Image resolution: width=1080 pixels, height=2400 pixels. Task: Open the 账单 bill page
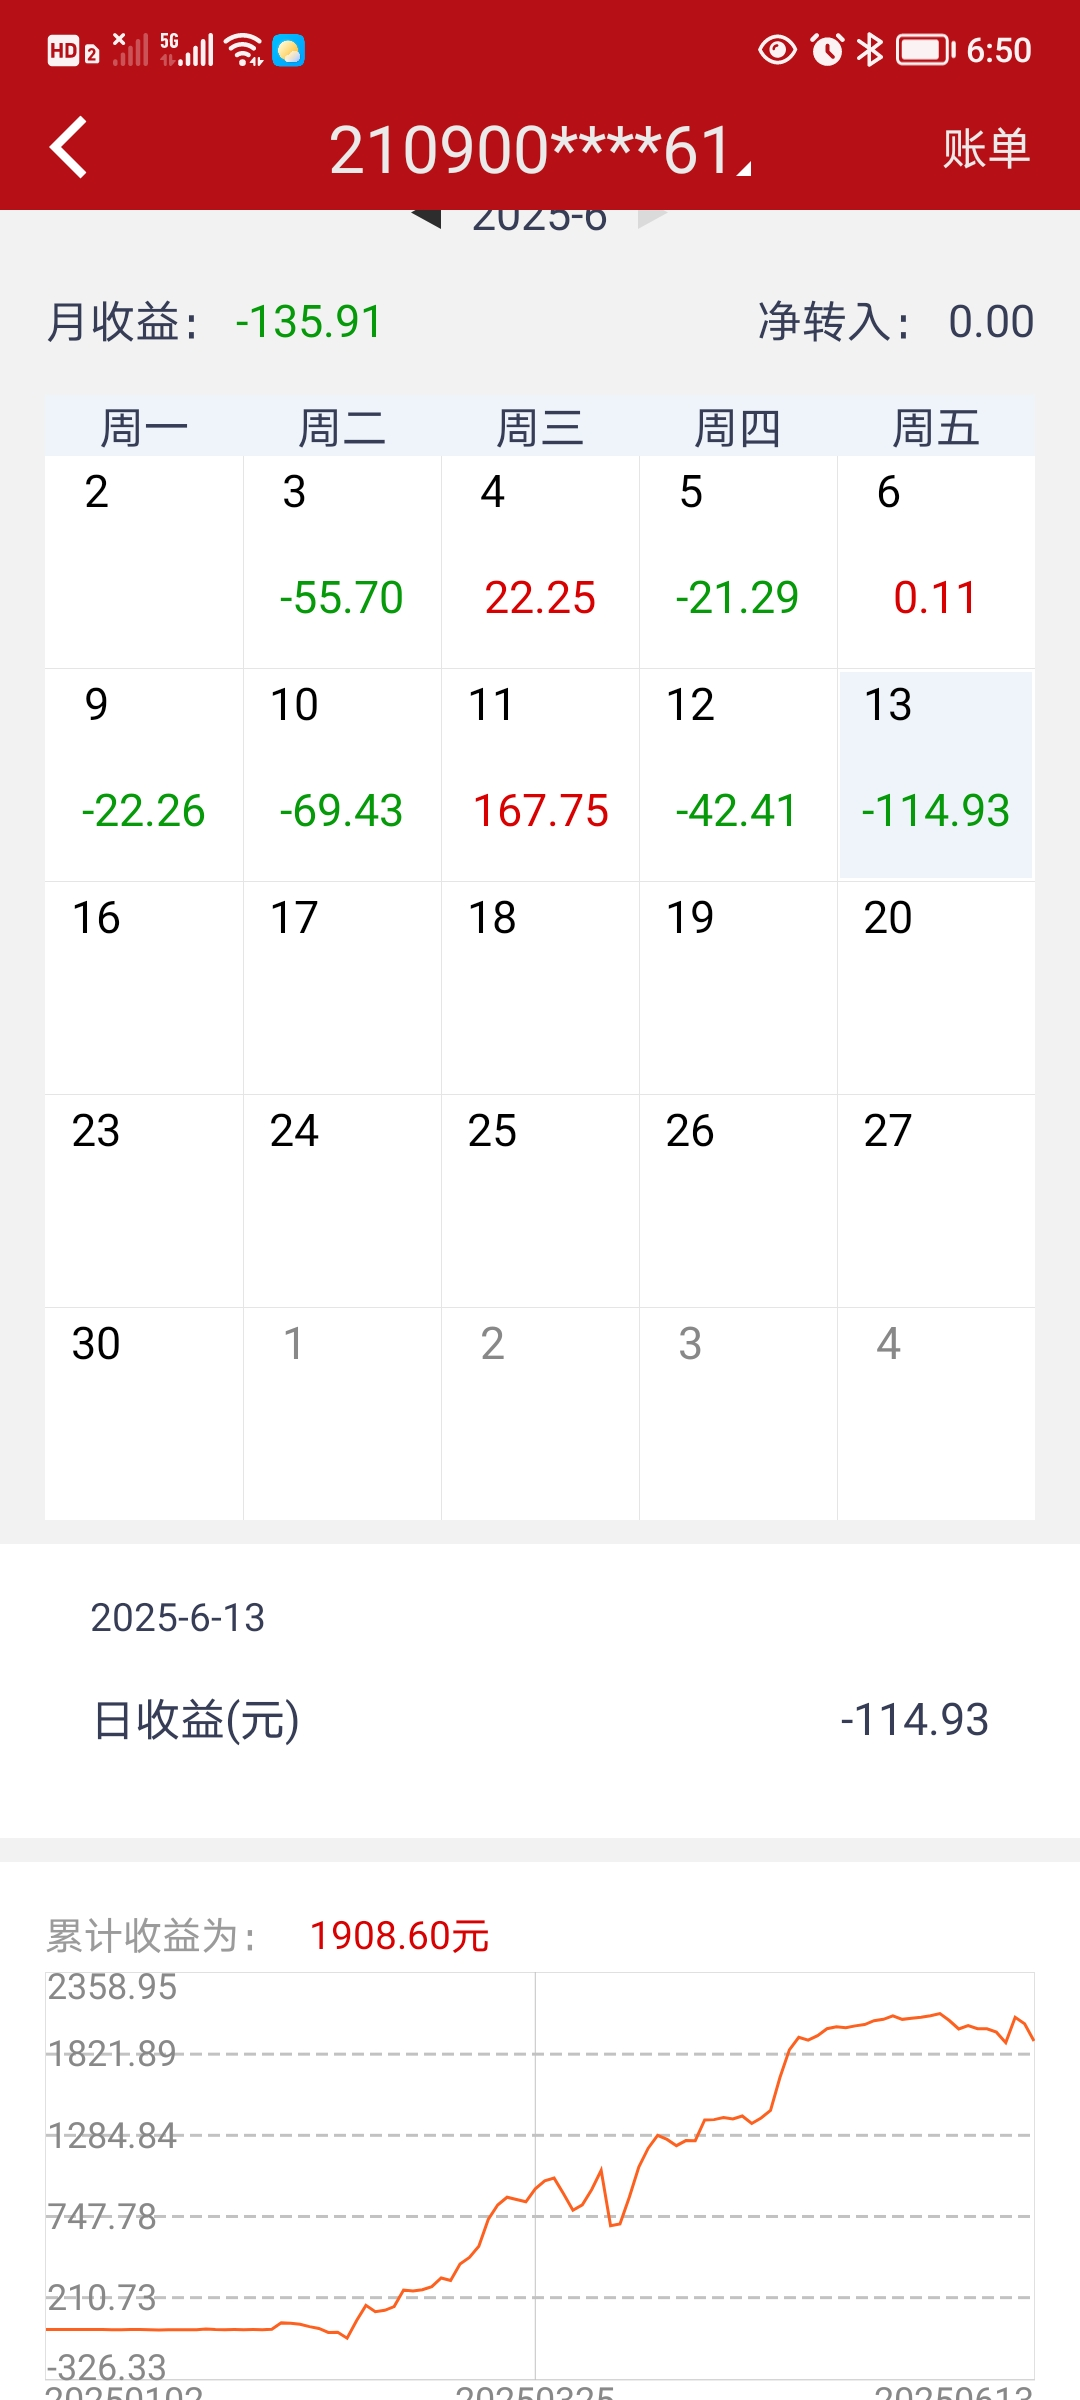point(986,149)
